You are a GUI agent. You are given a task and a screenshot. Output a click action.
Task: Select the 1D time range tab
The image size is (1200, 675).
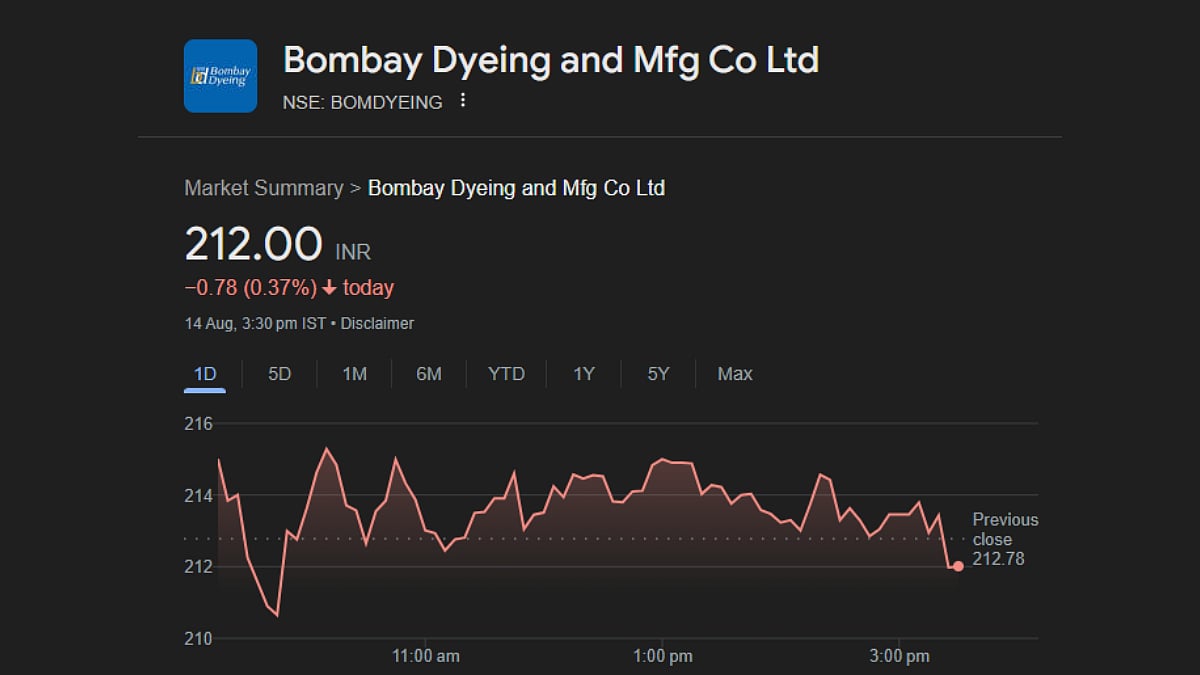pos(205,374)
